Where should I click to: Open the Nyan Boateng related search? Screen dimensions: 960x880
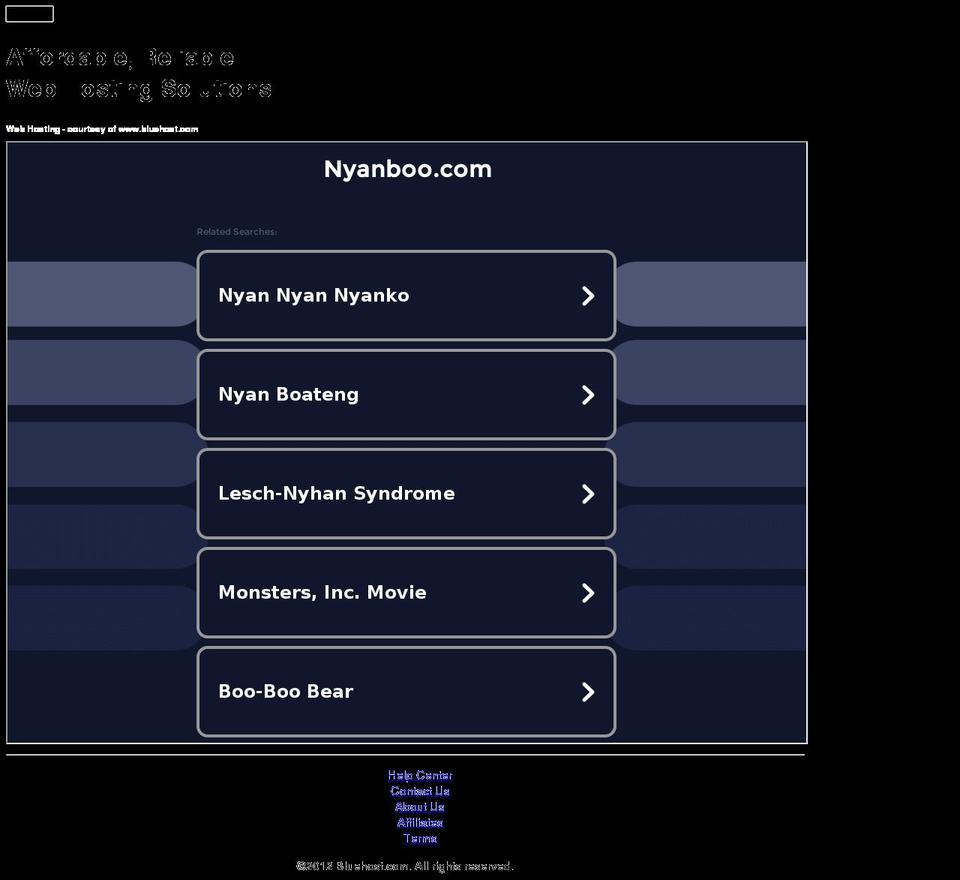click(x=406, y=394)
